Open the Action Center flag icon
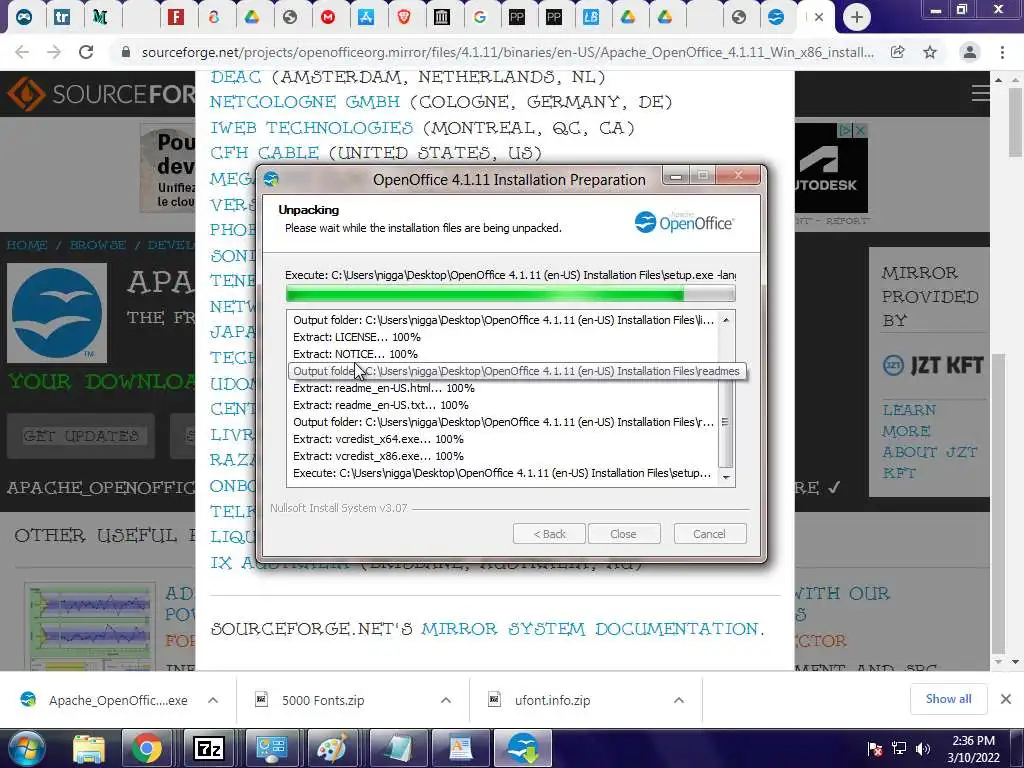The image size is (1024, 768). (875, 748)
